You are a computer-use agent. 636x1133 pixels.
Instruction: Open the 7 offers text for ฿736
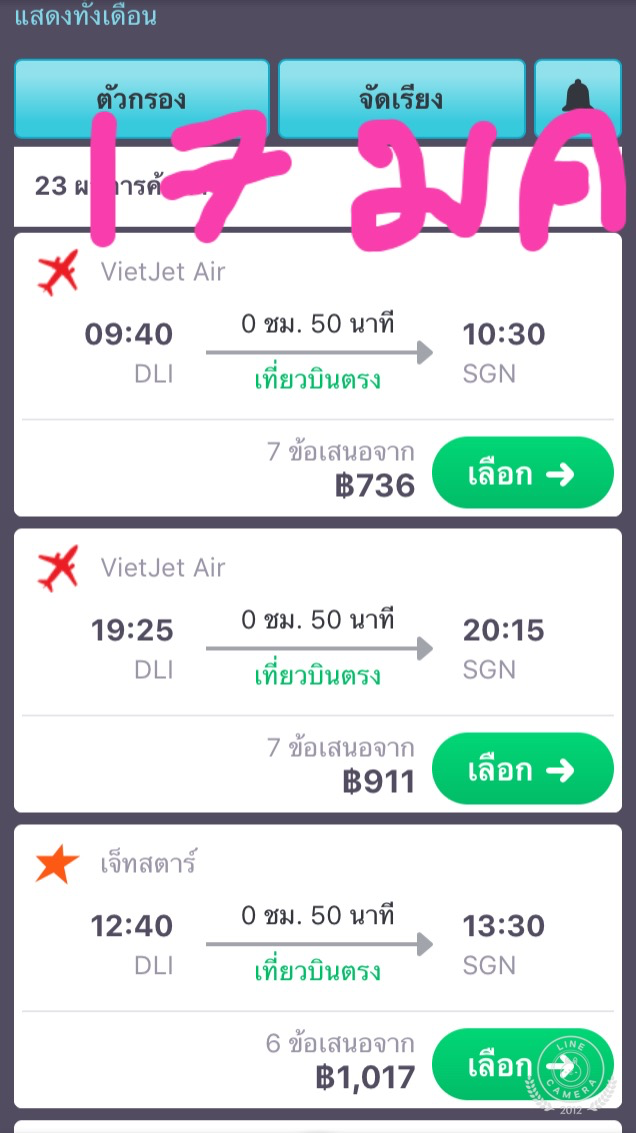coord(340,452)
